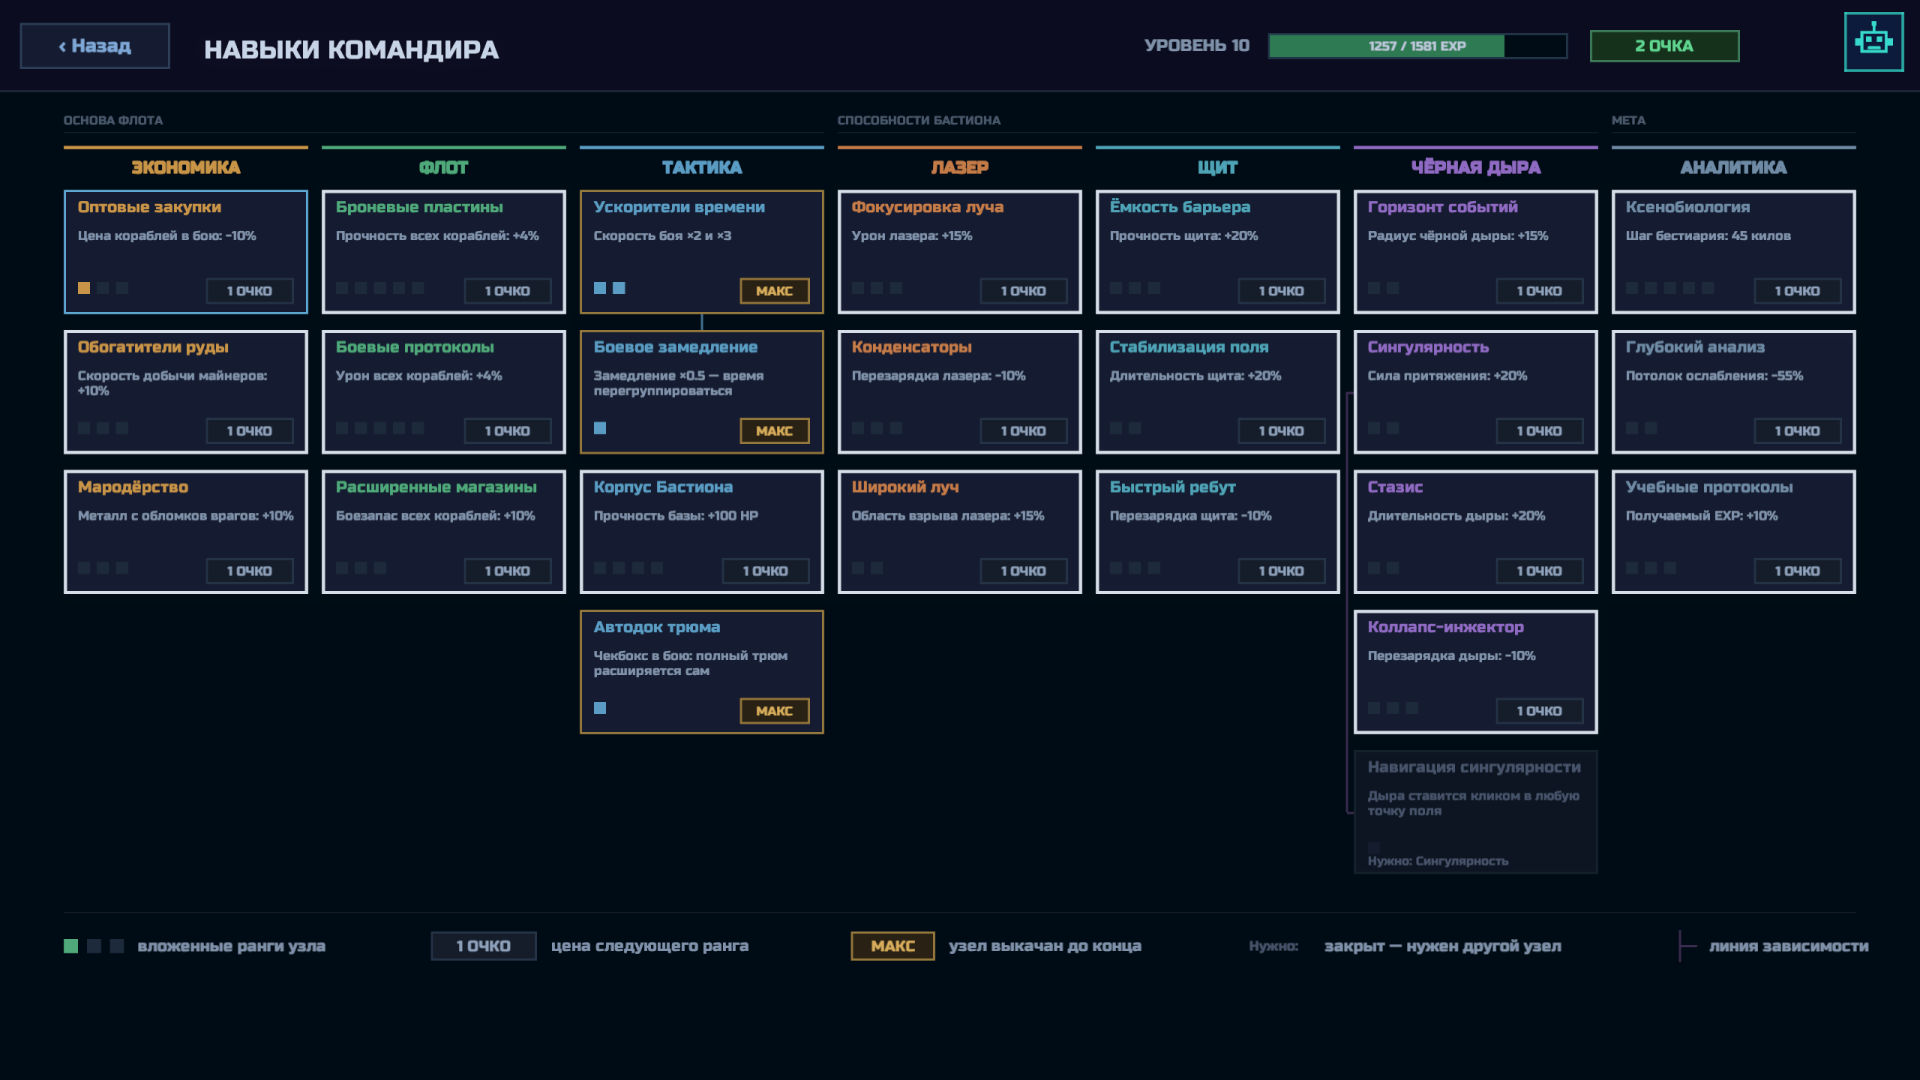The height and width of the screenshot is (1080, 1920).
Task: Click the 'Урон лазера: +15%' description
Action: click(912, 236)
